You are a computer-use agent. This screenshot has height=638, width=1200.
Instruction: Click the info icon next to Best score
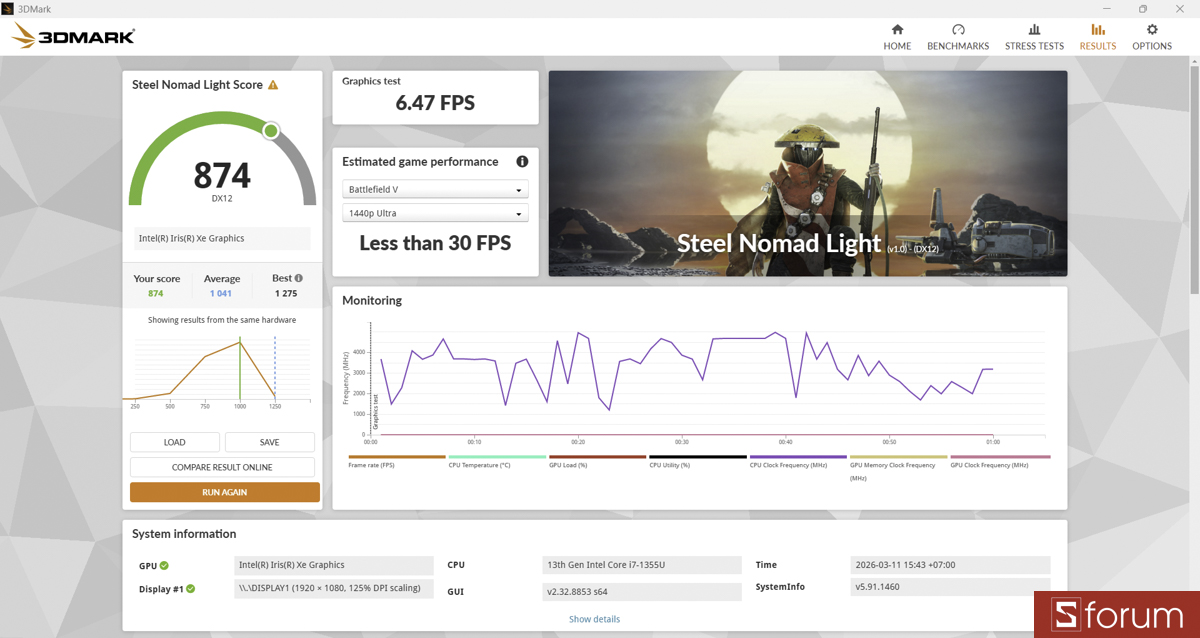pos(297,277)
